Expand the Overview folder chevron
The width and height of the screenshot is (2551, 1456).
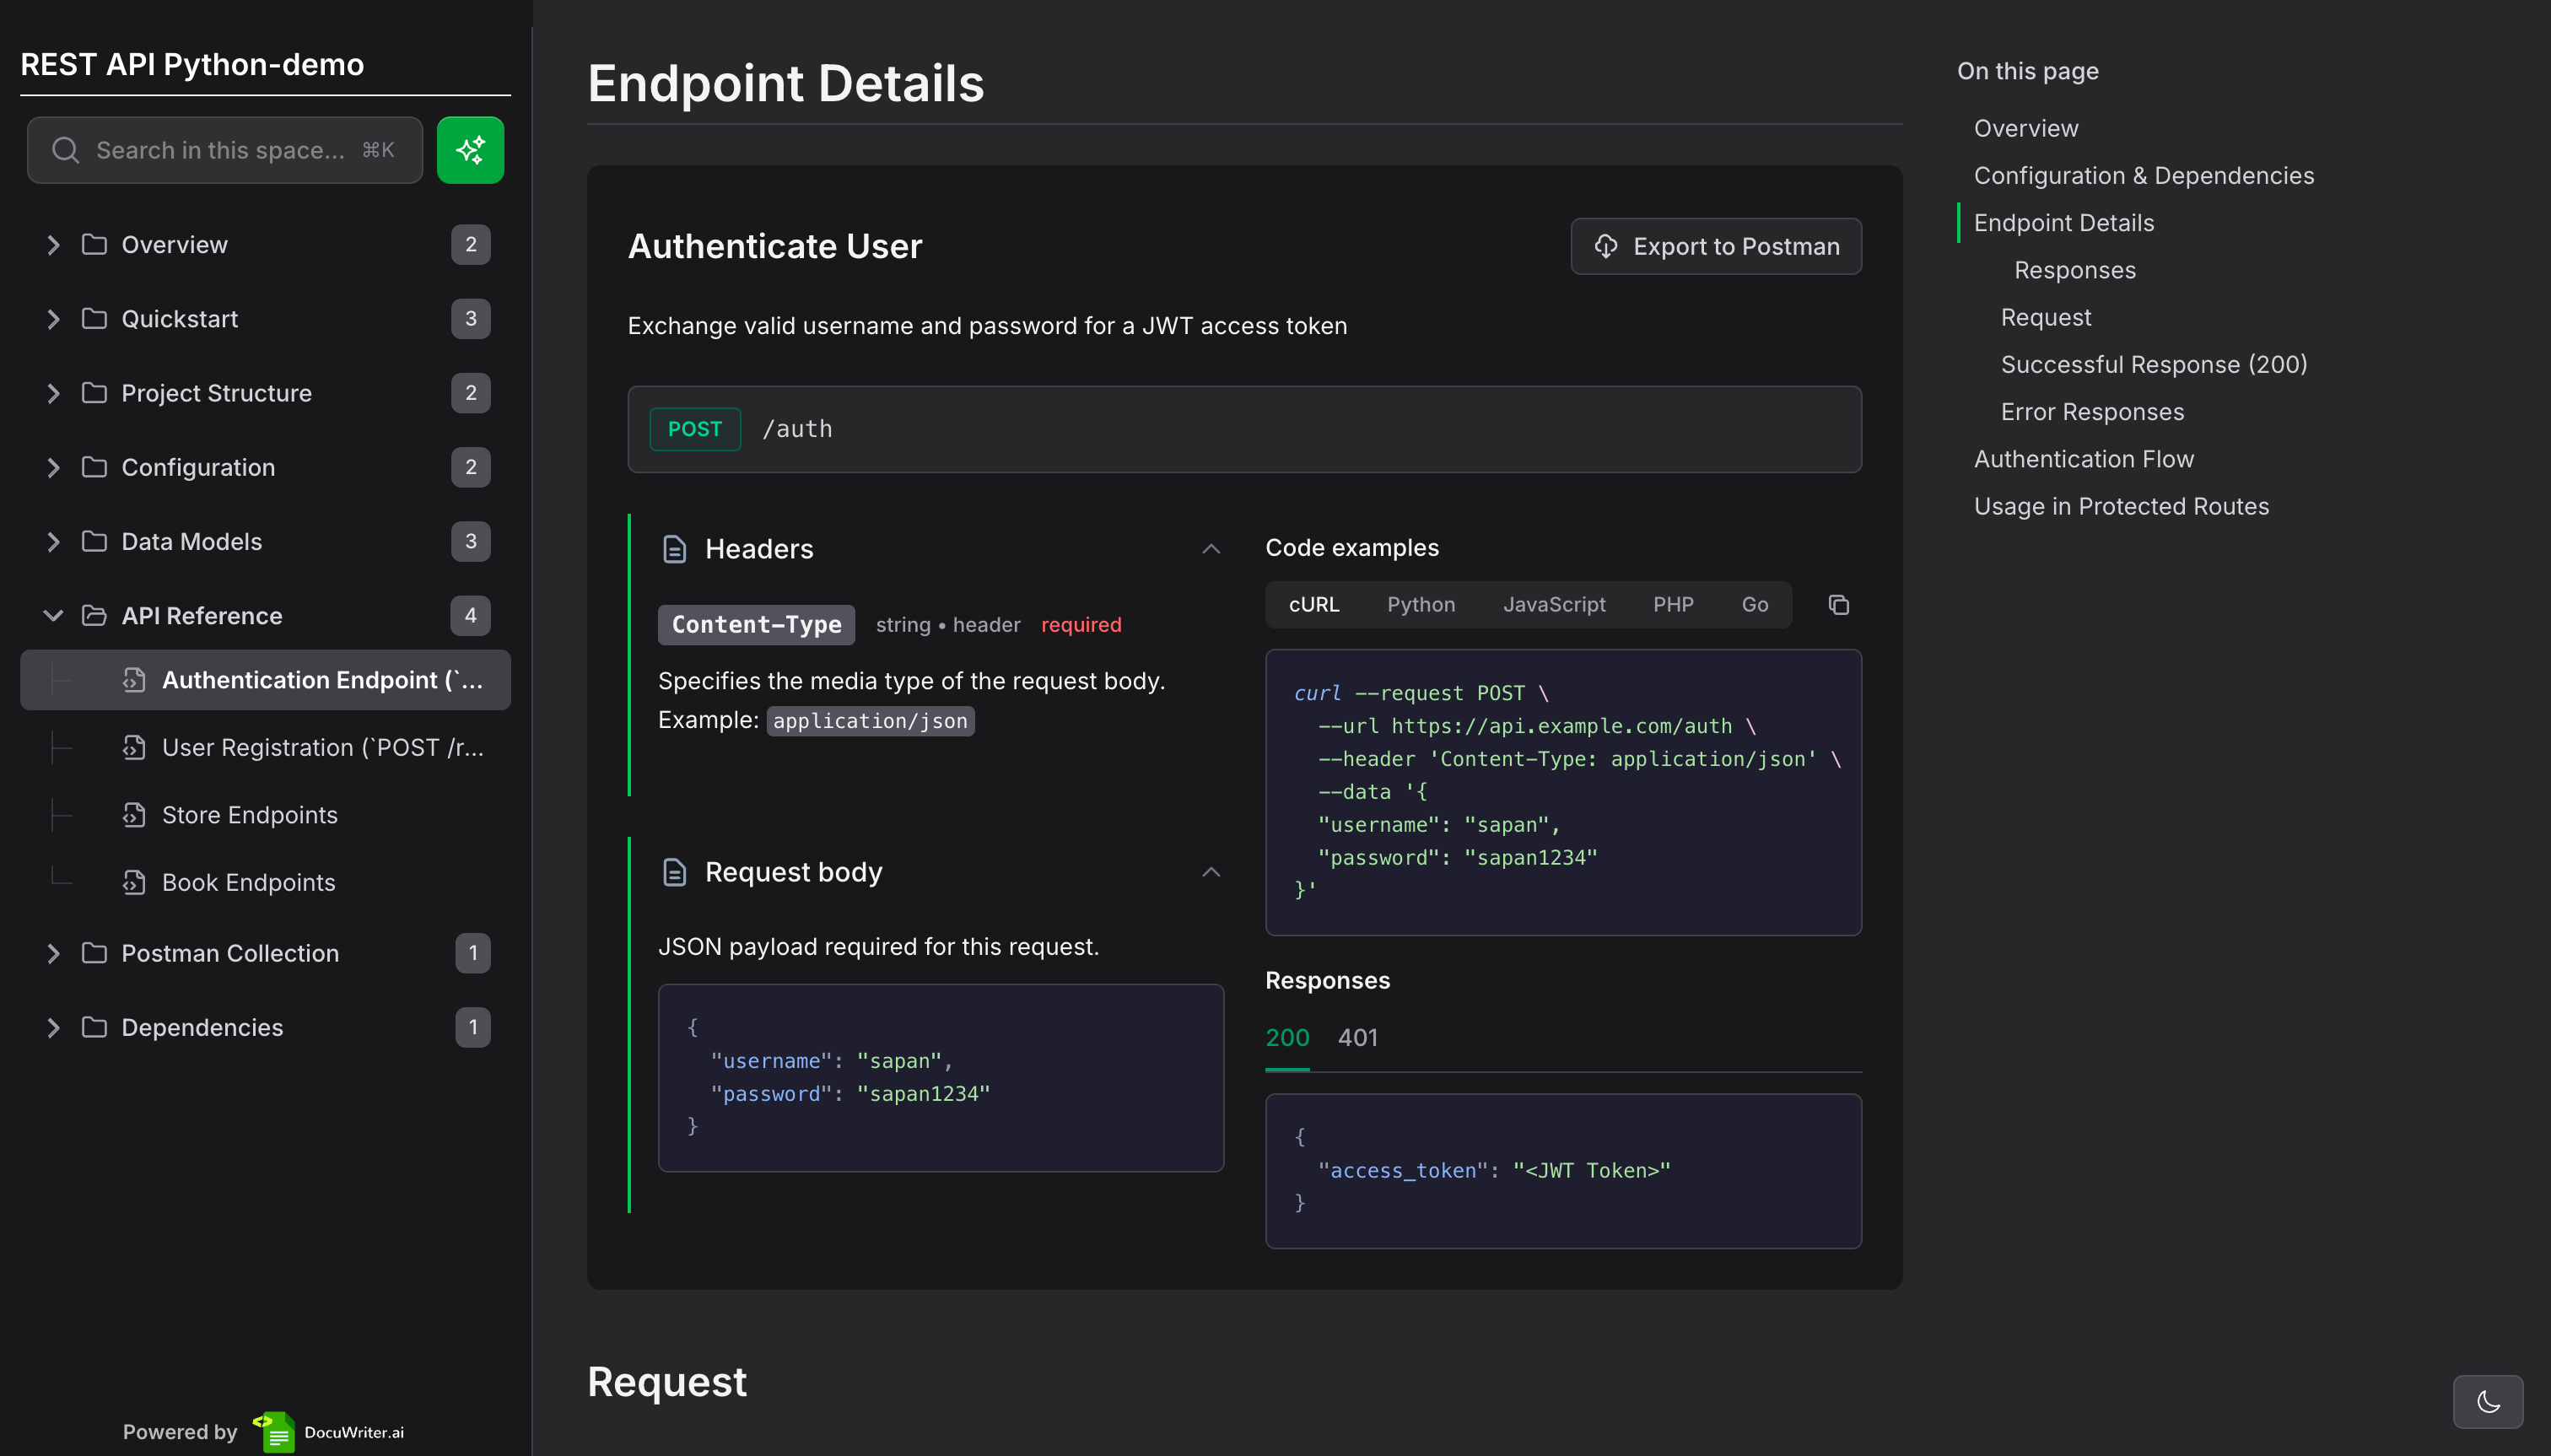pos(53,245)
